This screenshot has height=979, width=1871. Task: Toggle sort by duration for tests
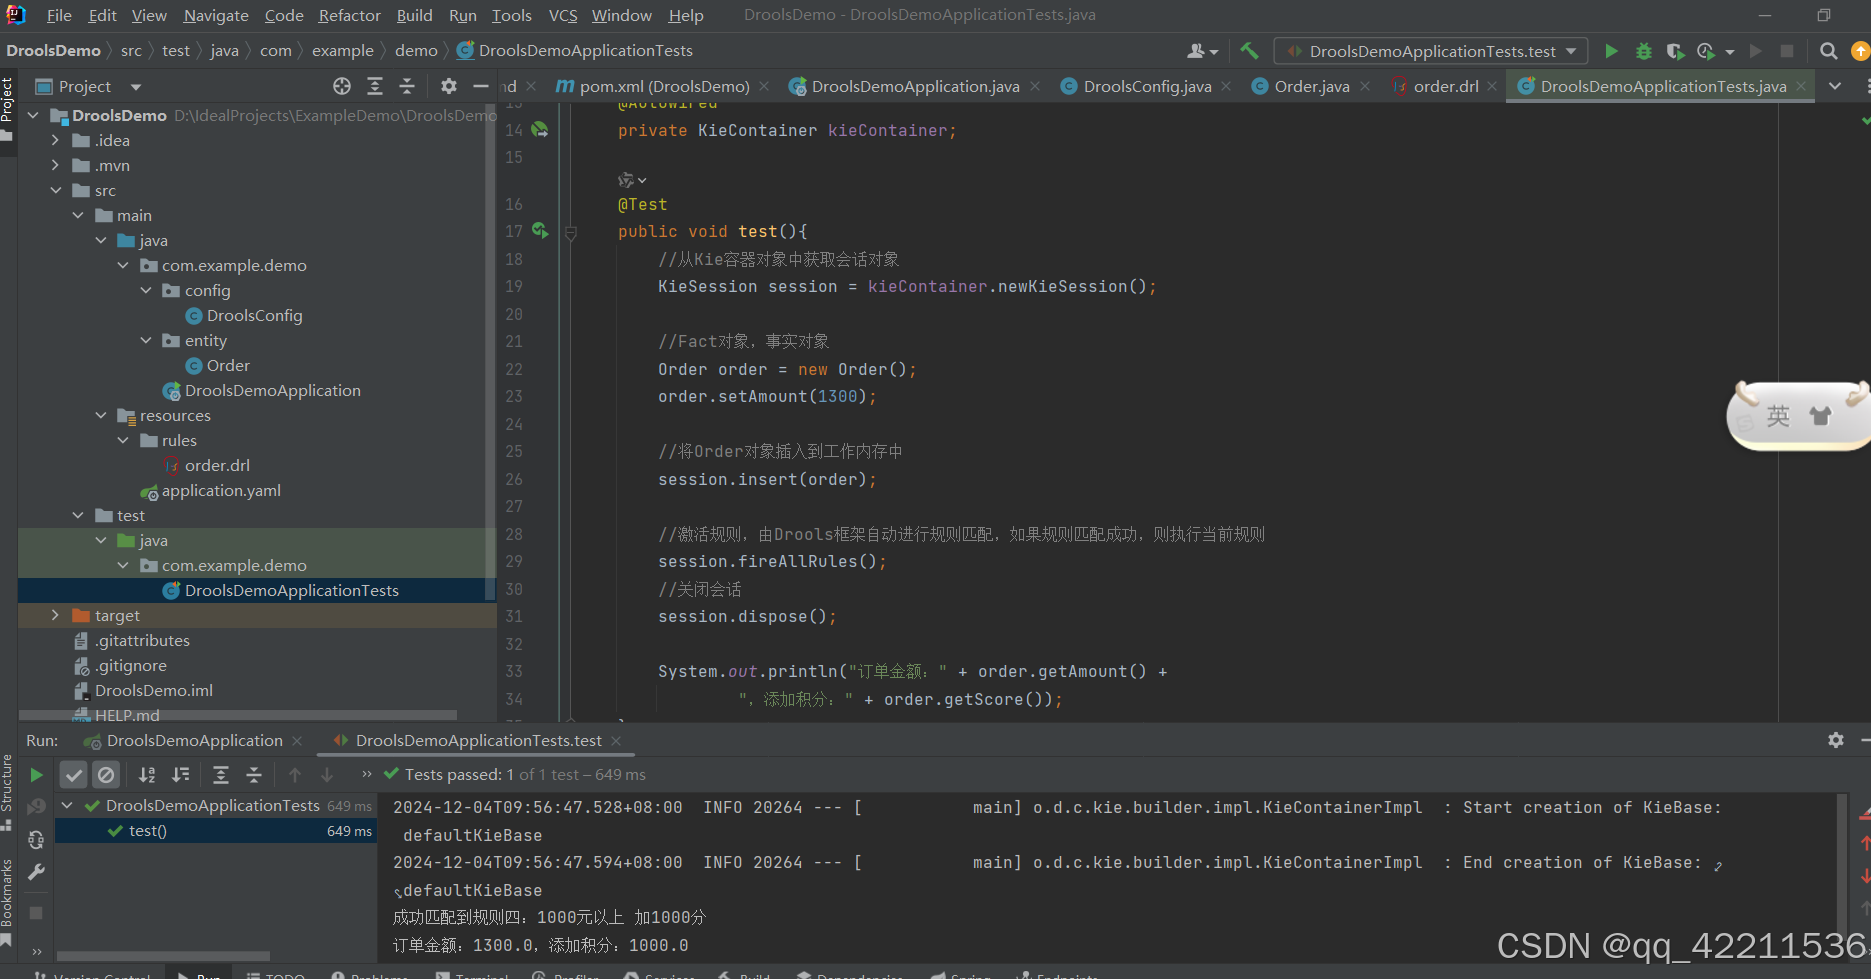(x=181, y=775)
